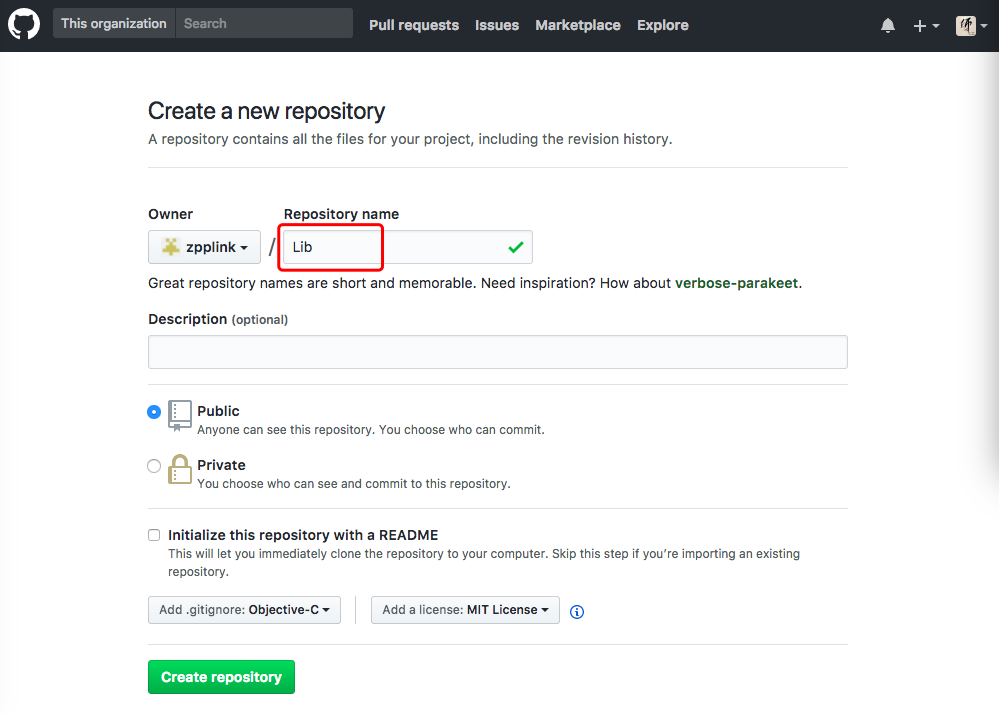The image size is (999, 713).
Task: Select the Private radio button
Action: pyautogui.click(x=154, y=465)
